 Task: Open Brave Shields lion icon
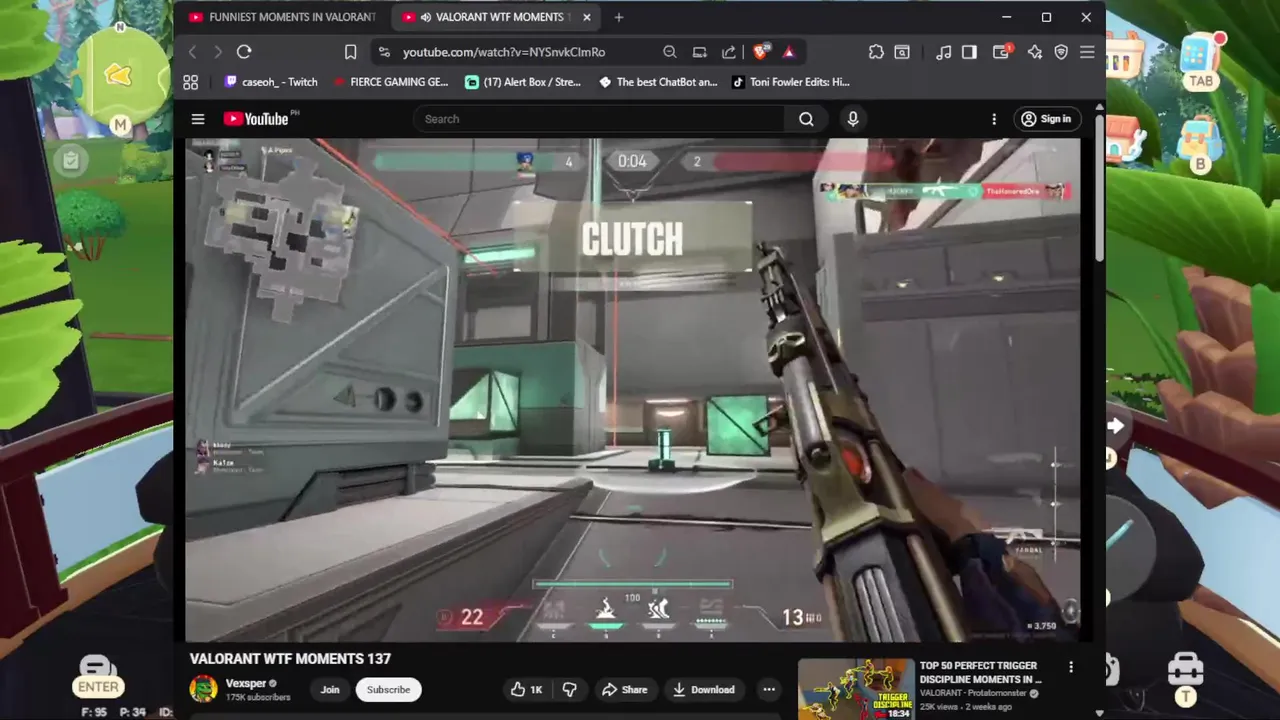[x=761, y=52]
